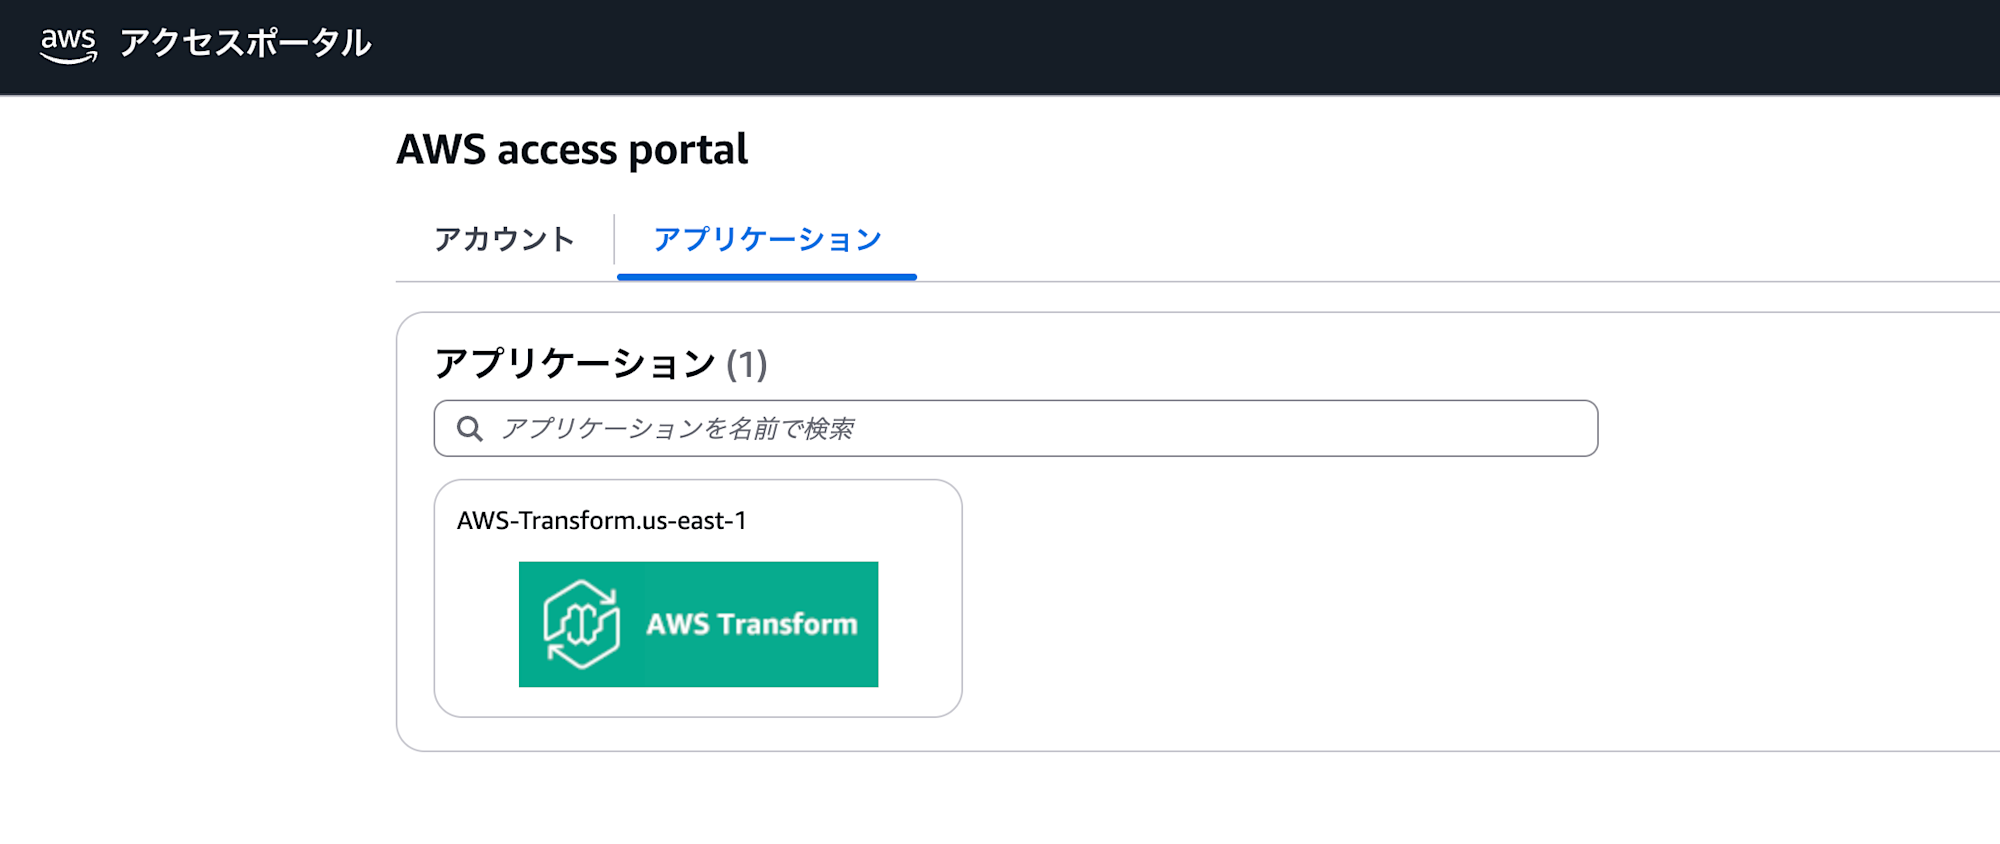Click the right end of the search box
Image resolution: width=2000 pixels, height=844 pixels.
point(1570,429)
